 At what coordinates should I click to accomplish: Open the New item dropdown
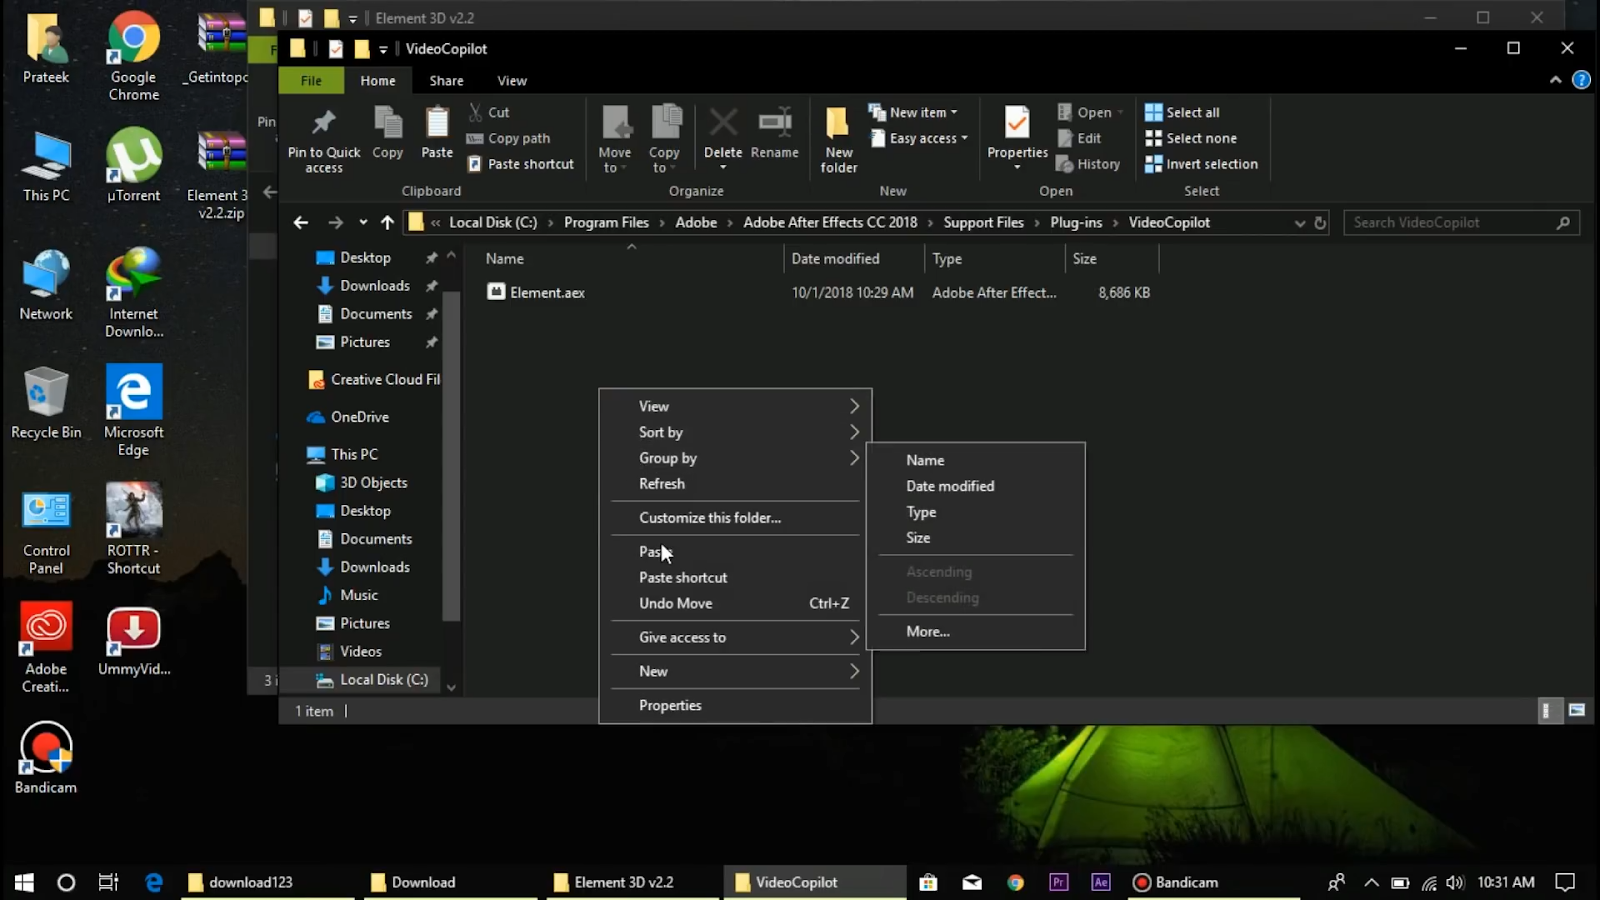coord(913,112)
